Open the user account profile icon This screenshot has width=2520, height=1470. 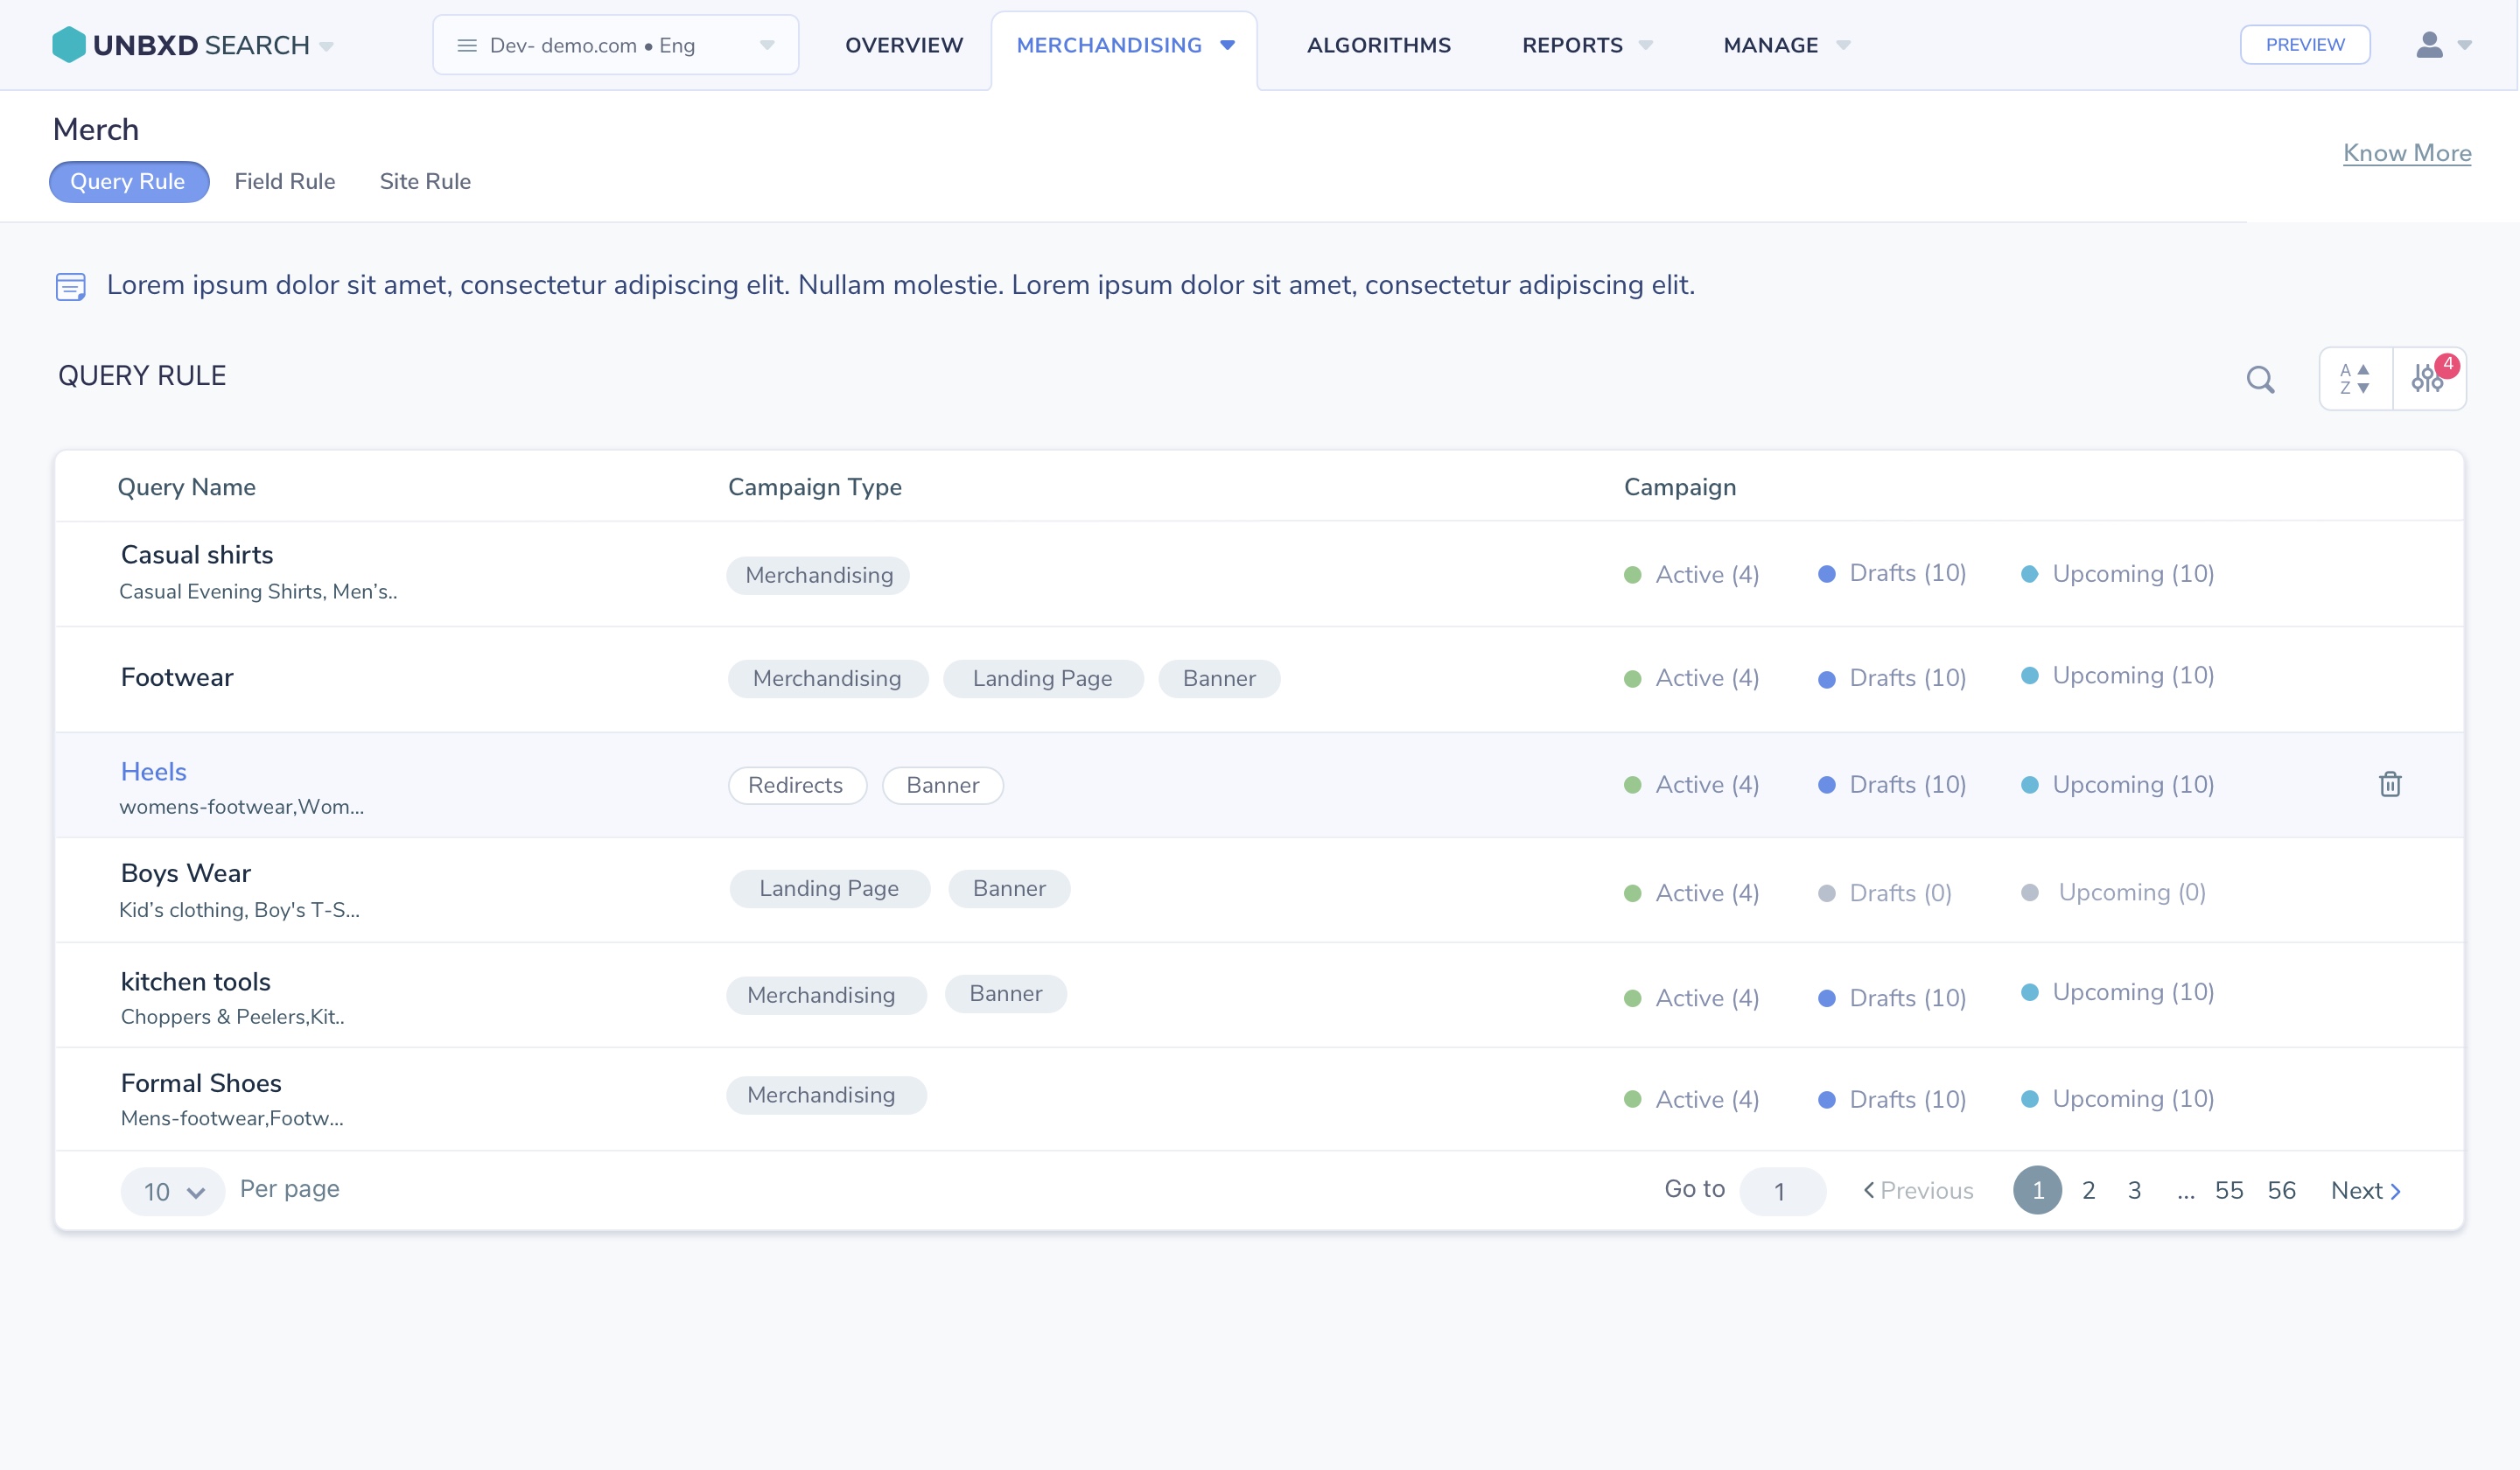[x=2430, y=45]
